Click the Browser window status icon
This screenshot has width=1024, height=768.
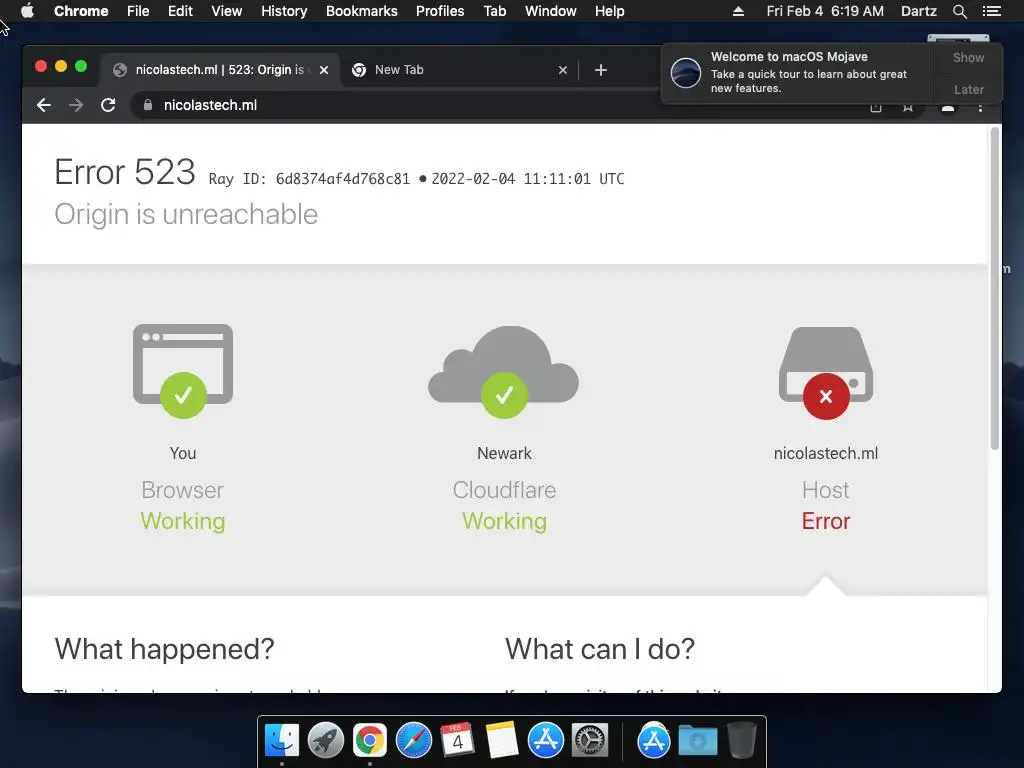pos(183,370)
